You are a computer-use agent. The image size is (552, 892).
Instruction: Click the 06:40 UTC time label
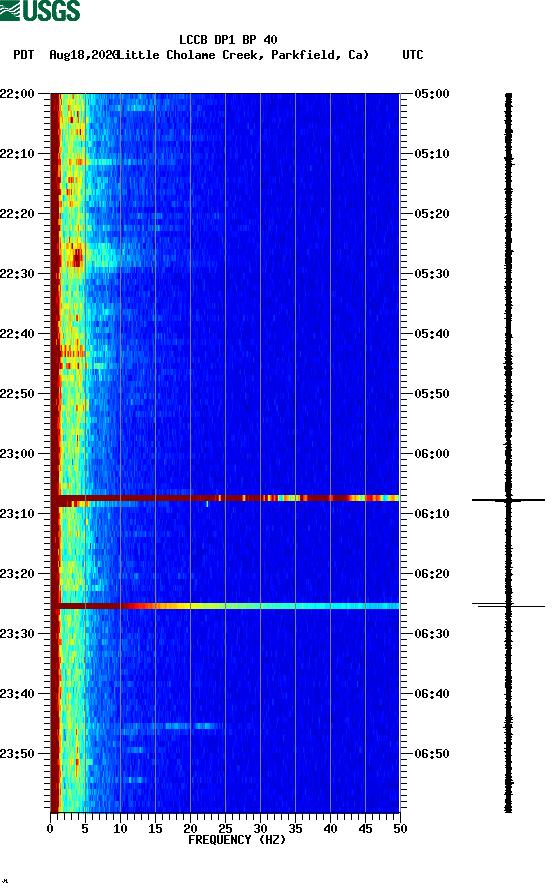432,694
